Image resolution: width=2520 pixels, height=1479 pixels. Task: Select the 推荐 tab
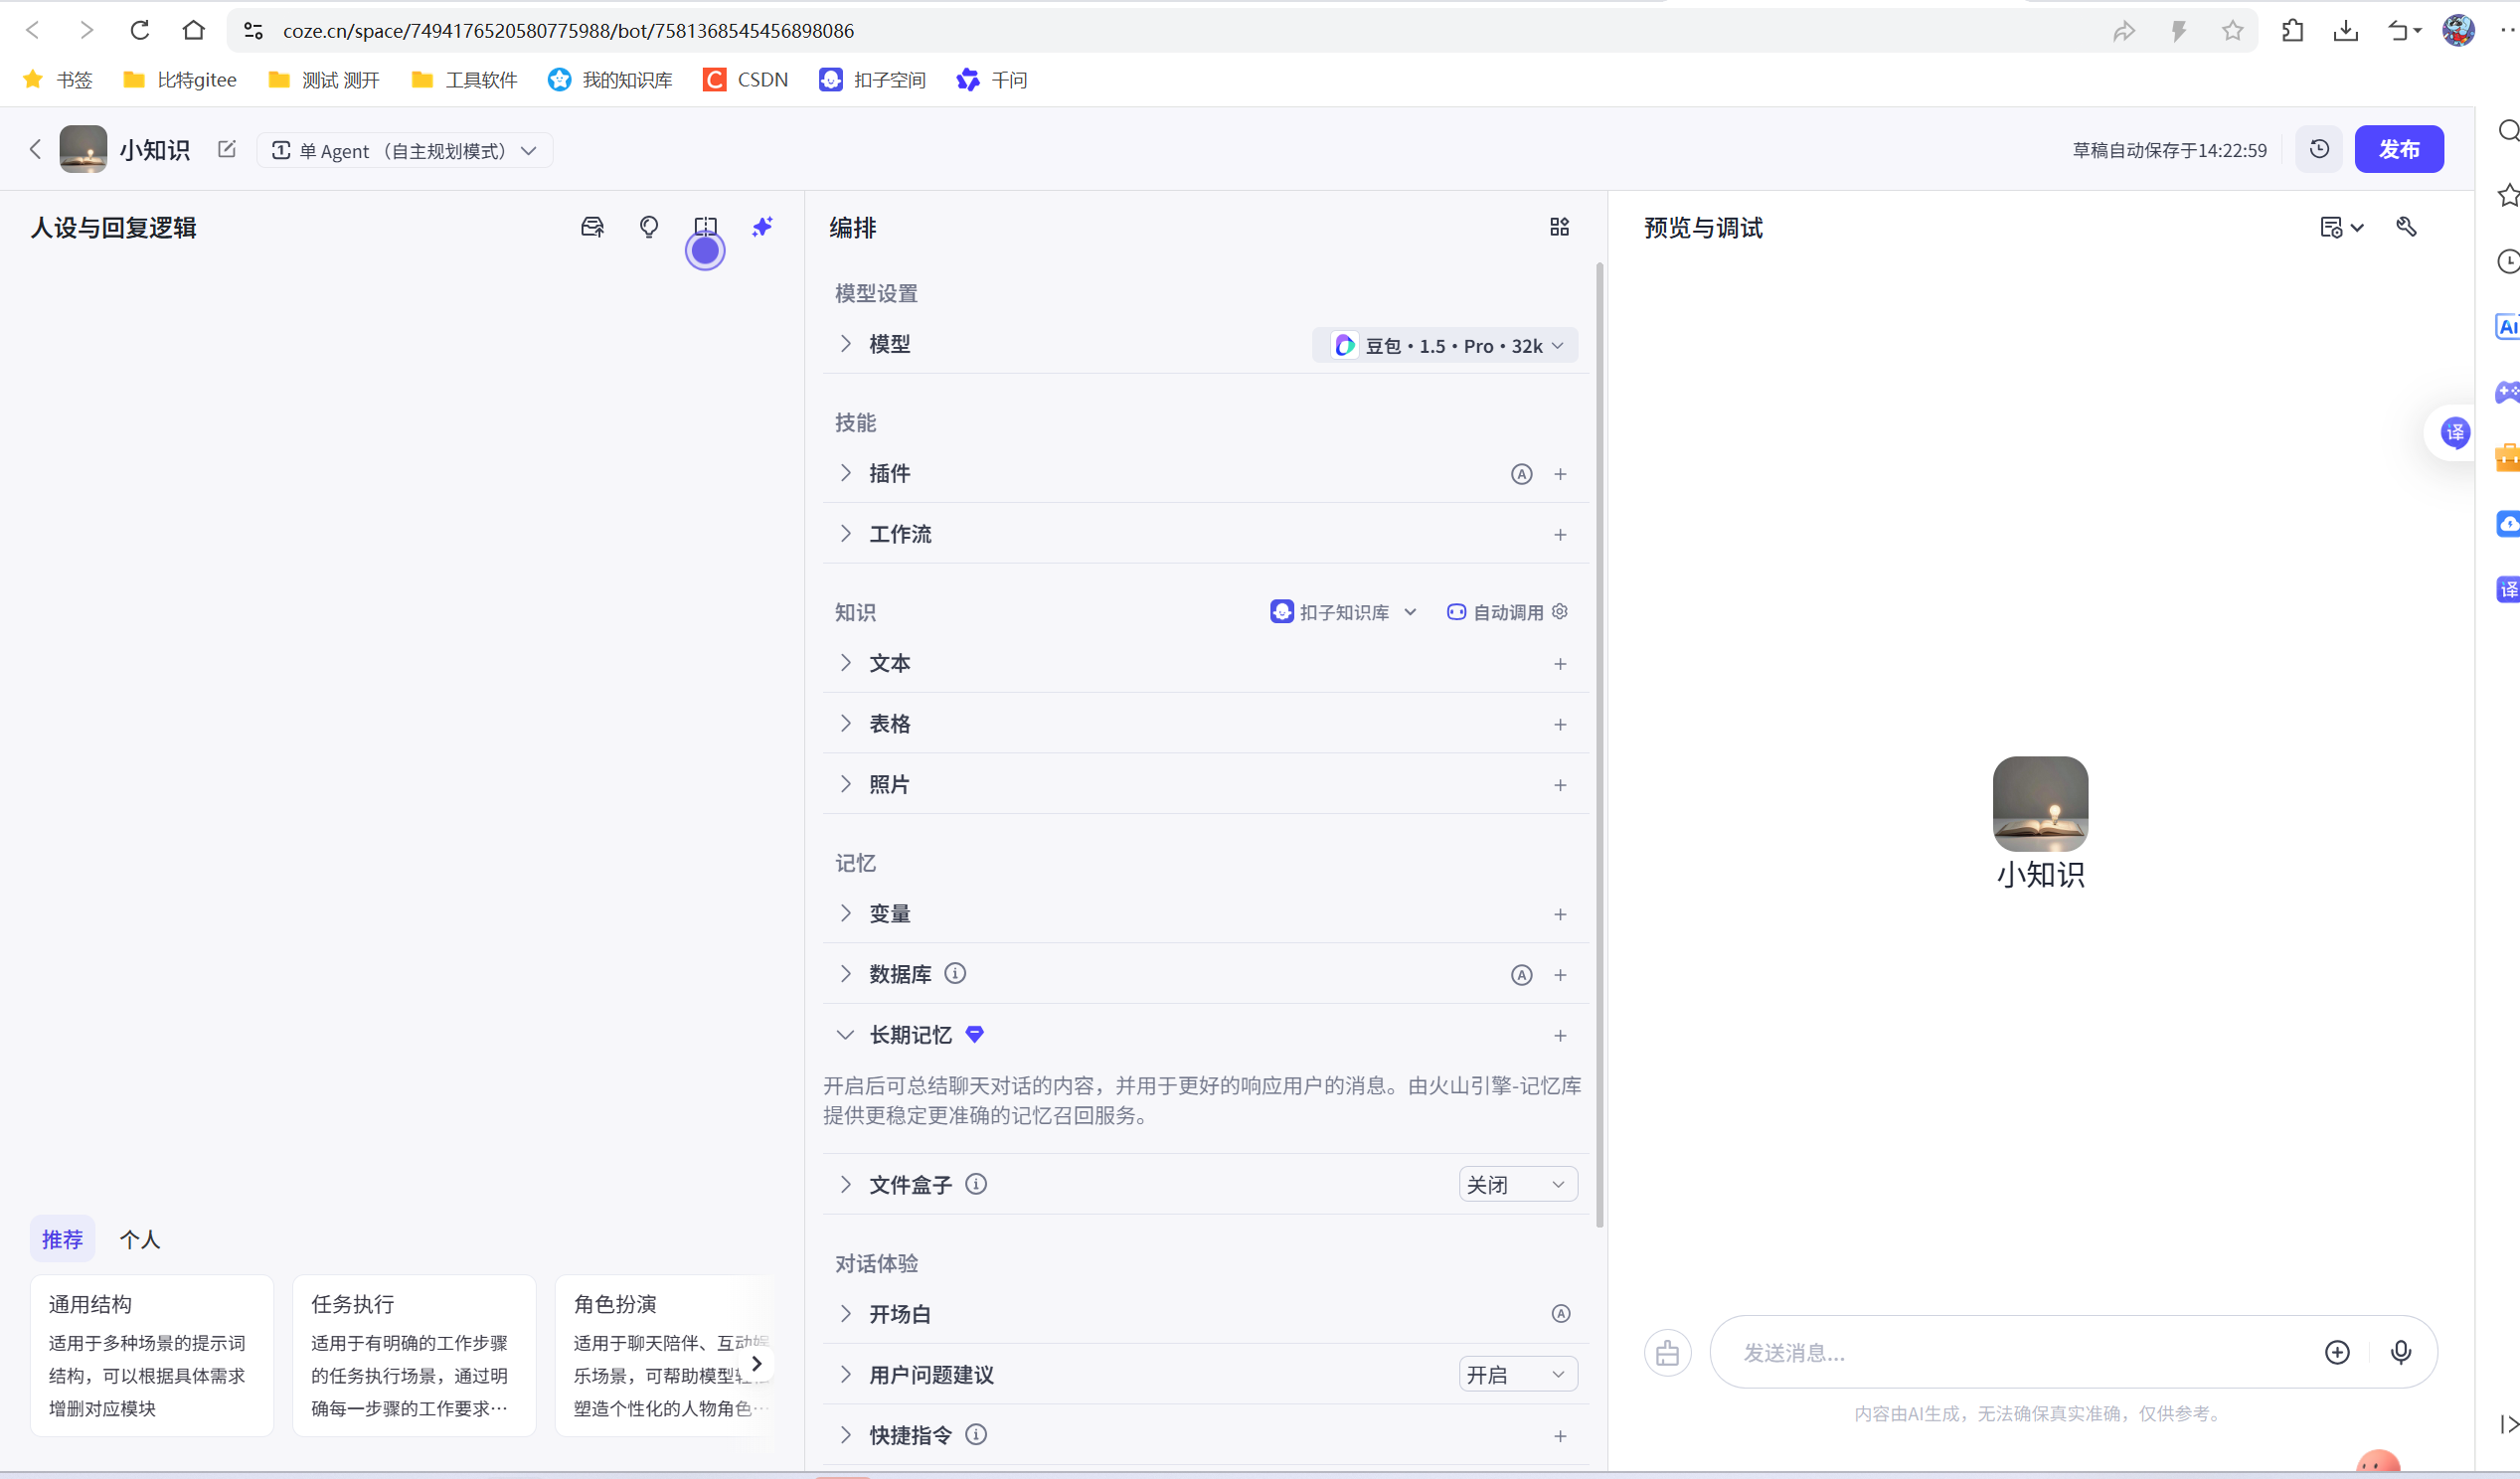pos(62,1239)
